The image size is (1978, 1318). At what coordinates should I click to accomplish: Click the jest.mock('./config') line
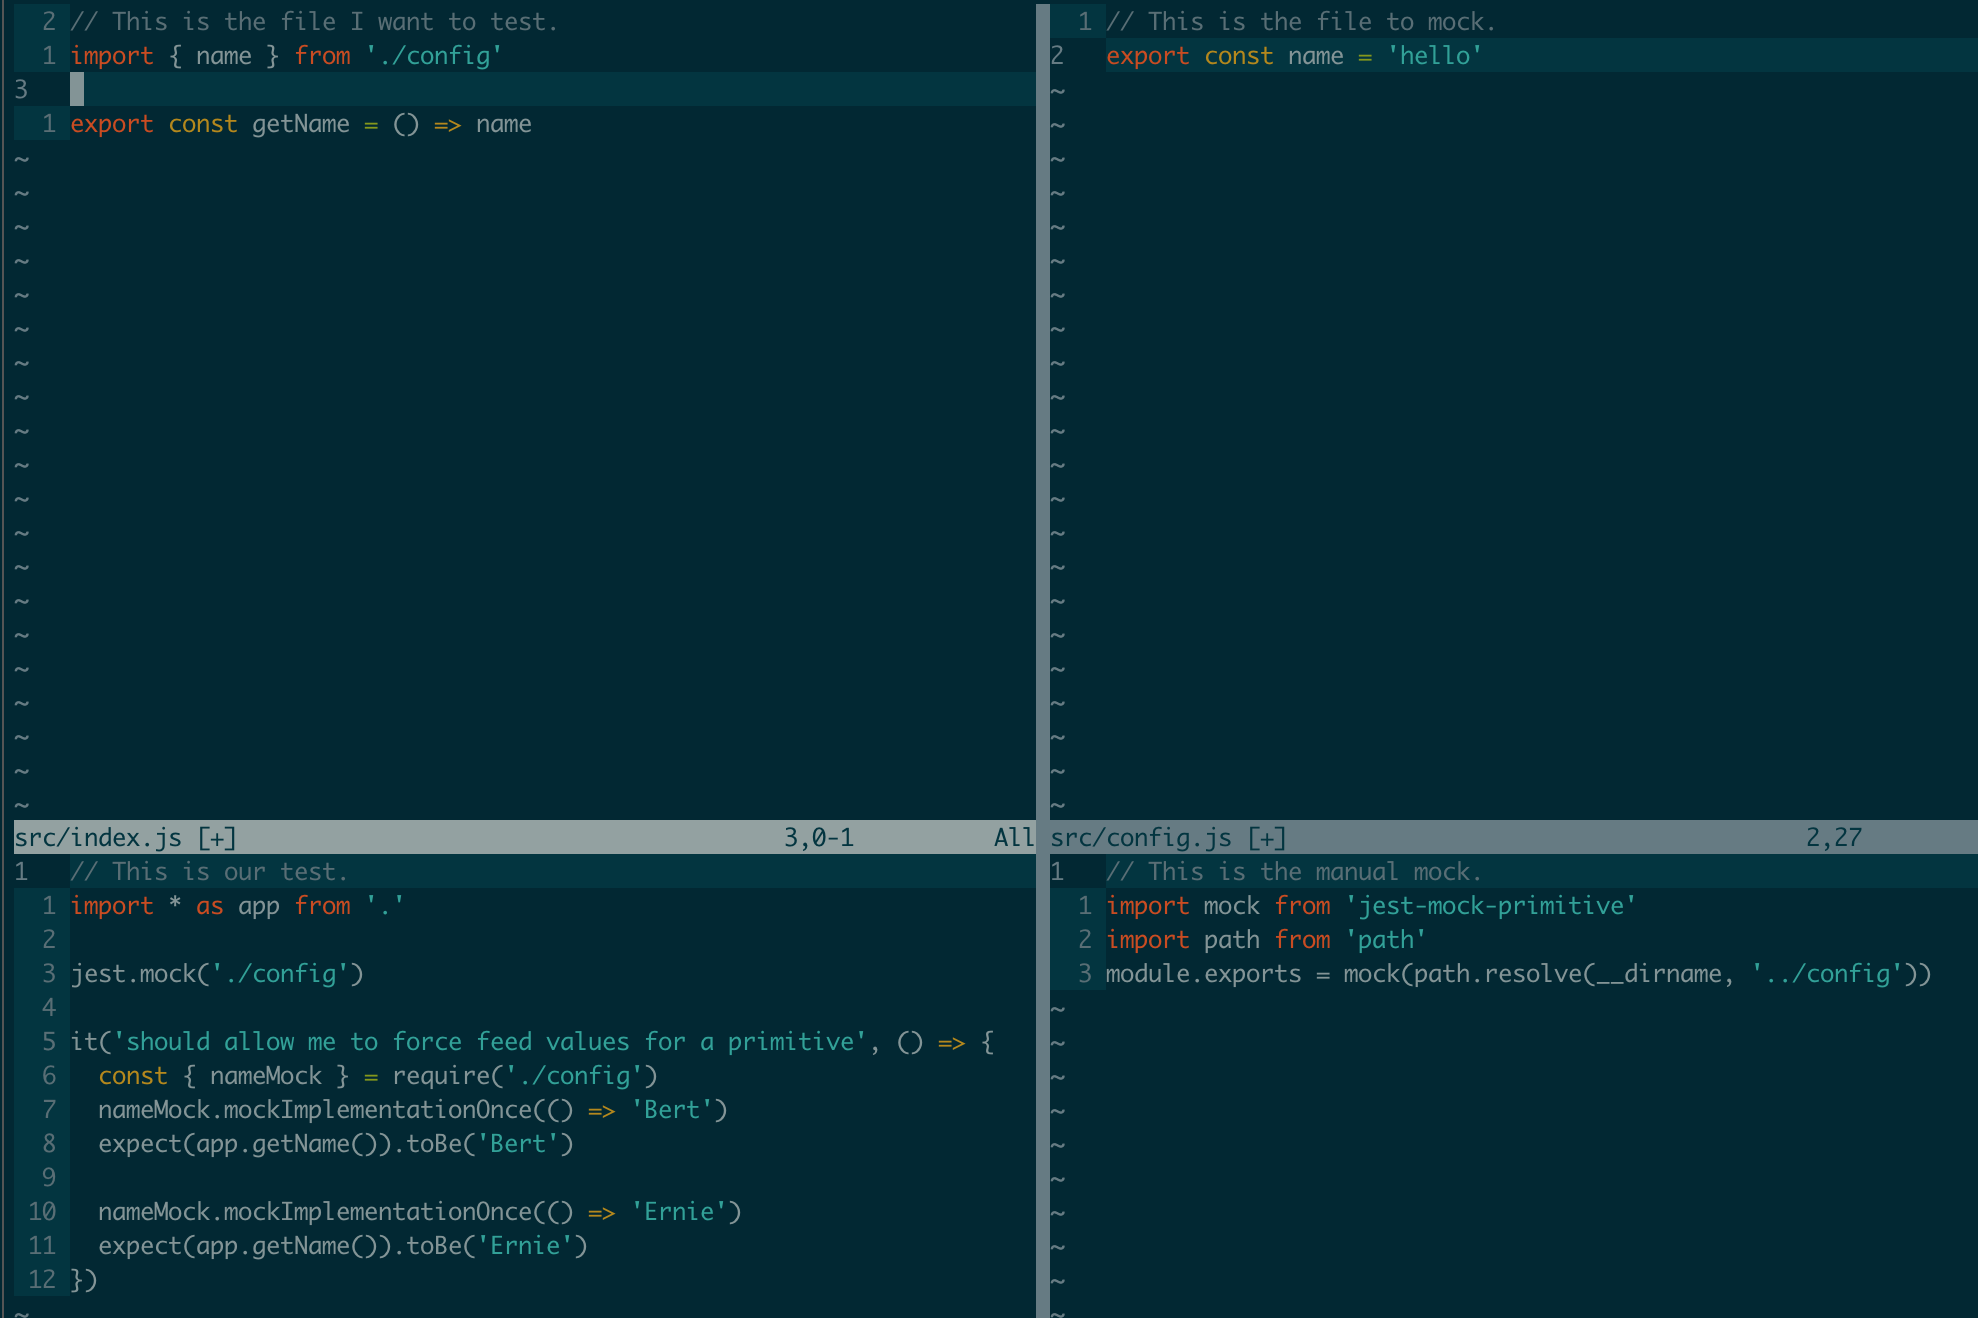pyautogui.click(x=217, y=973)
